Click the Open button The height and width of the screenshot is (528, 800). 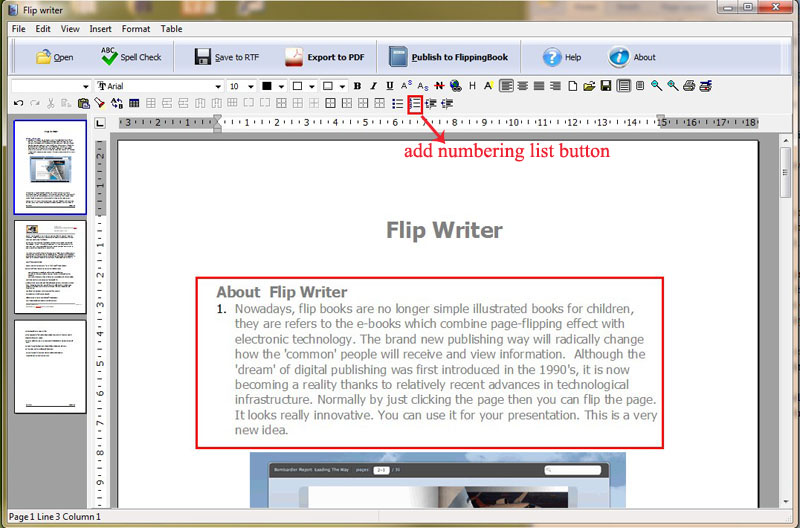coord(54,57)
